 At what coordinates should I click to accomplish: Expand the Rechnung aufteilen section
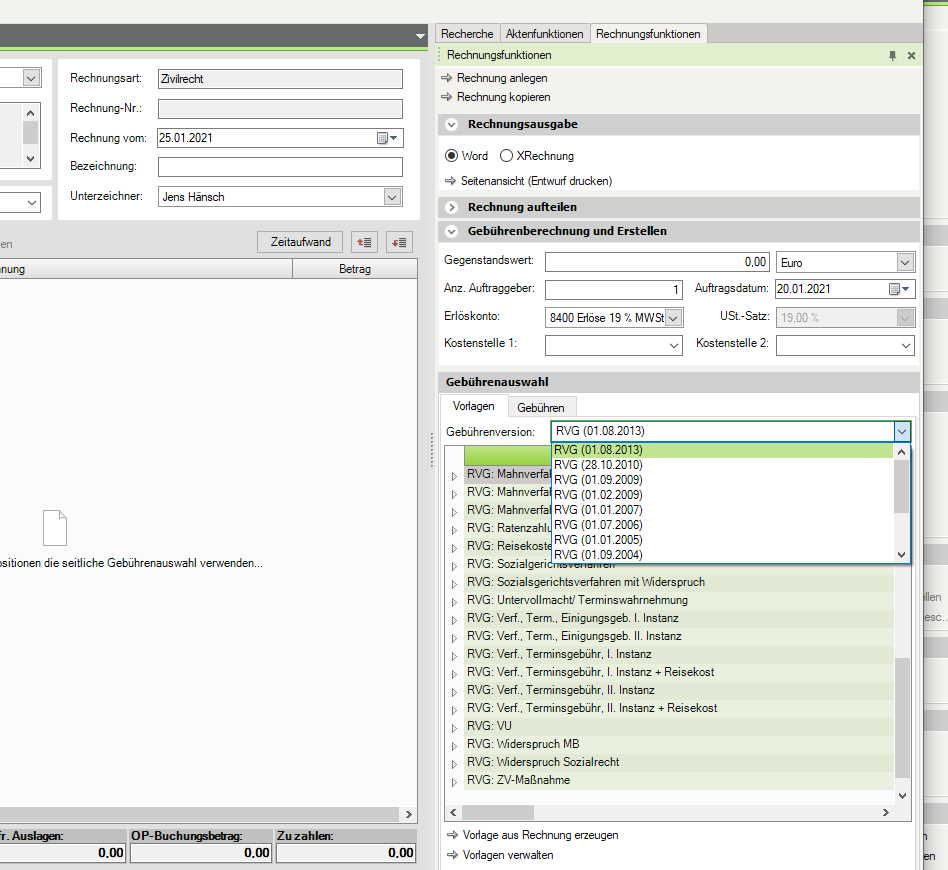(452, 207)
